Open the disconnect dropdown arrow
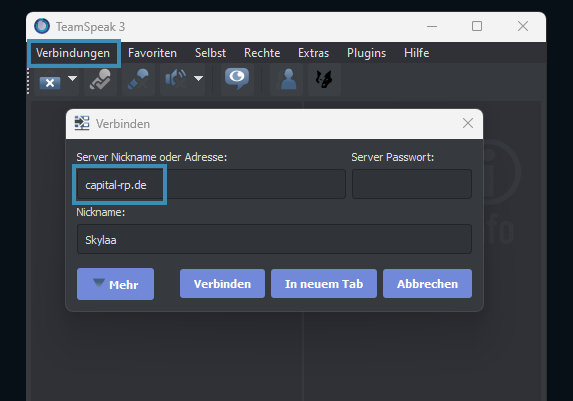Viewport: 573px width, 401px height. coord(73,78)
